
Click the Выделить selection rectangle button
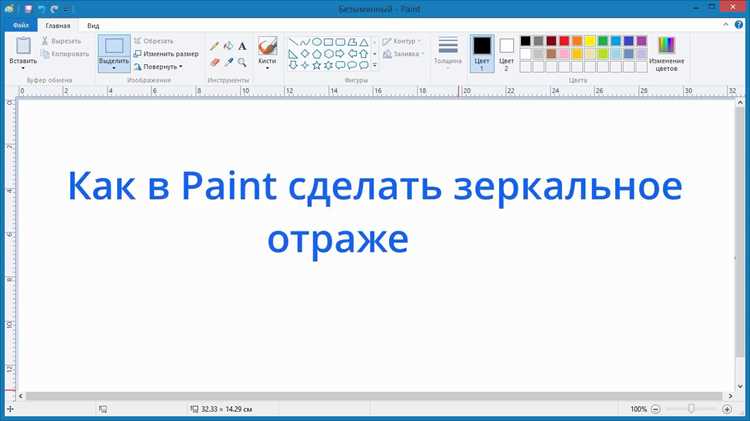(x=114, y=46)
